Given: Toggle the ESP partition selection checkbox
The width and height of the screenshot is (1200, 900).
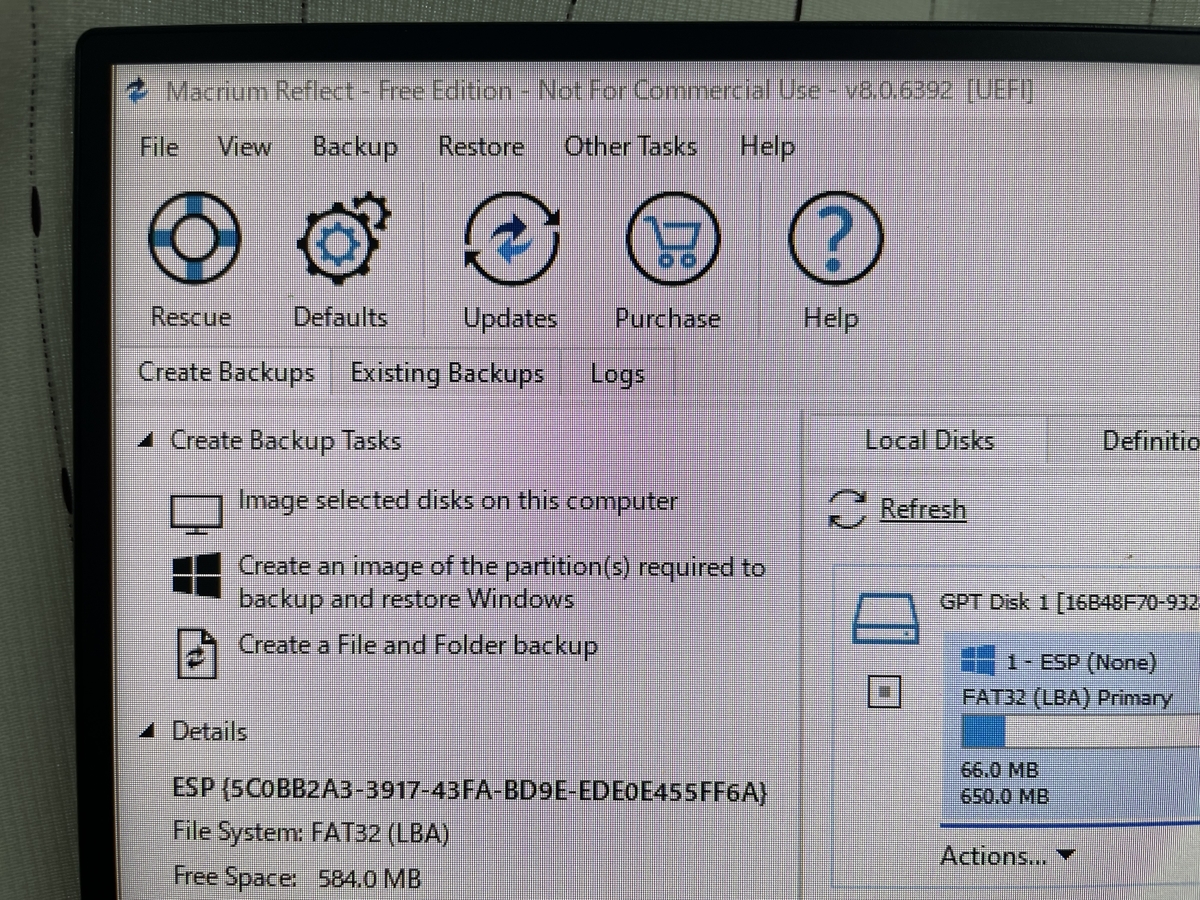Looking at the screenshot, I should pos(884,692).
